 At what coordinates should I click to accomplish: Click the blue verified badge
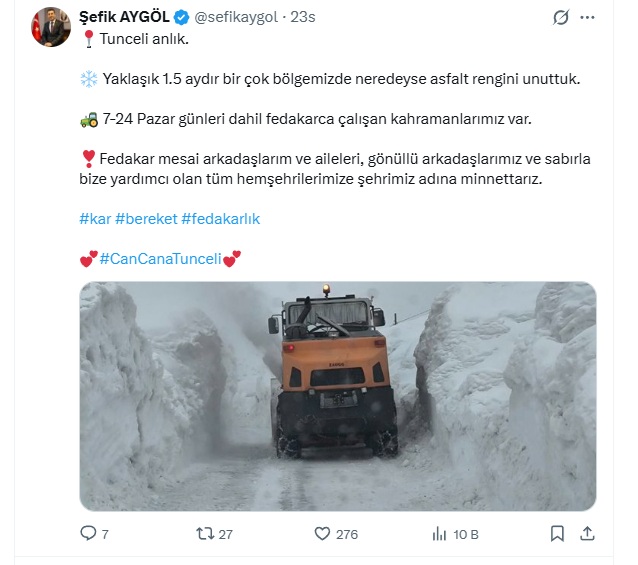[181, 17]
